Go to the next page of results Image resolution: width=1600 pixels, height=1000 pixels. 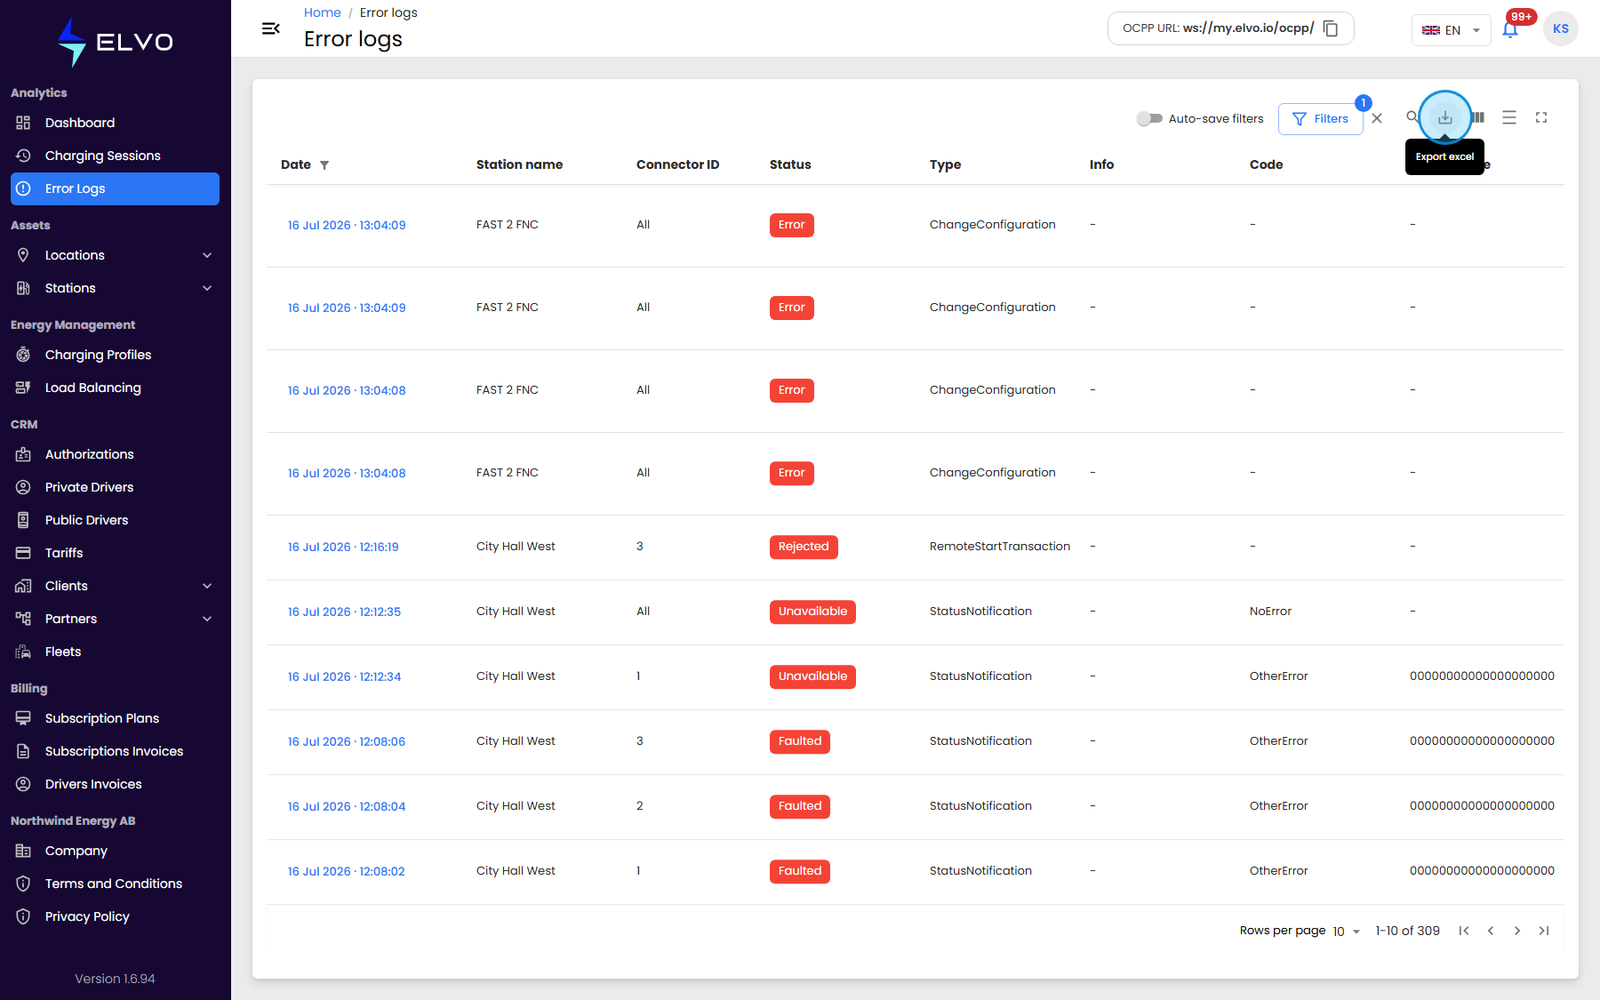1517,931
